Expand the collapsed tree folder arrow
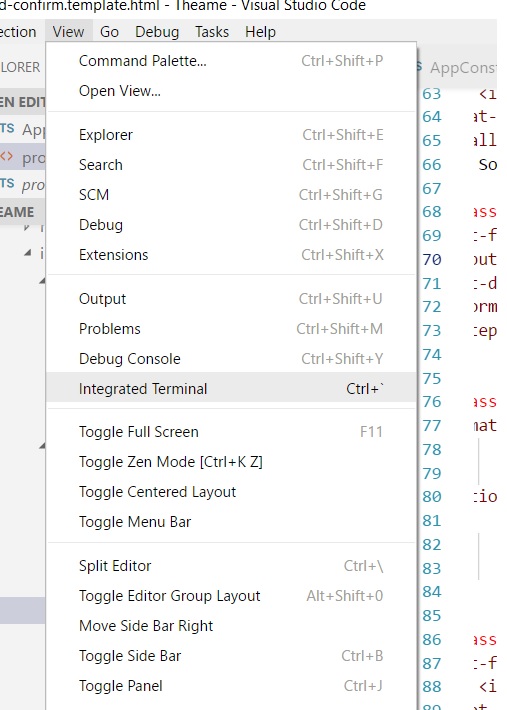 click(x=27, y=227)
